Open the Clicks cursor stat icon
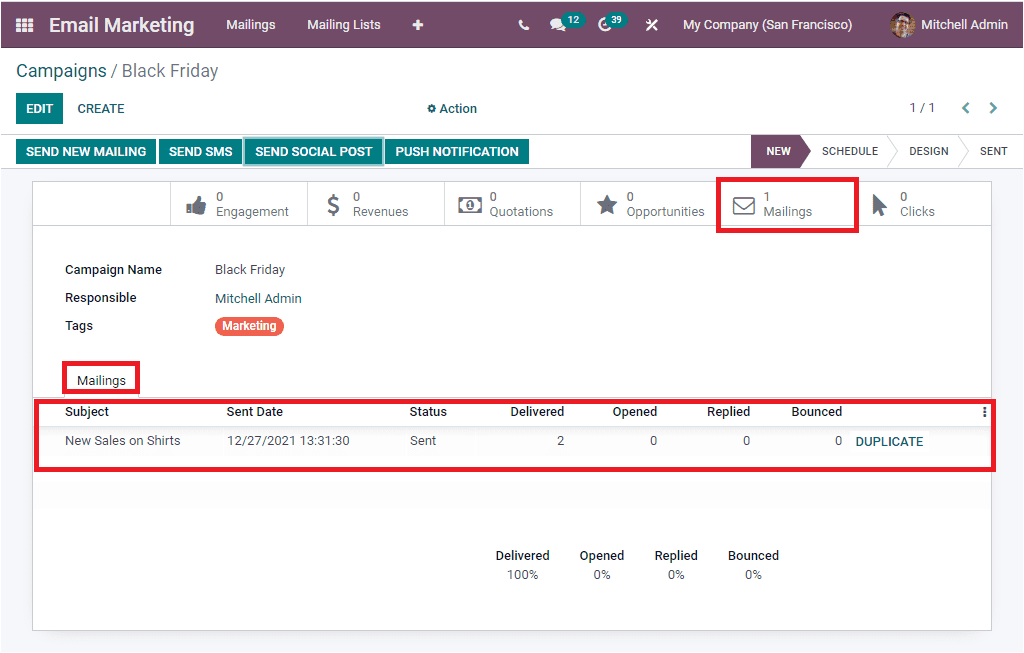This screenshot has width=1024, height=653. point(878,203)
